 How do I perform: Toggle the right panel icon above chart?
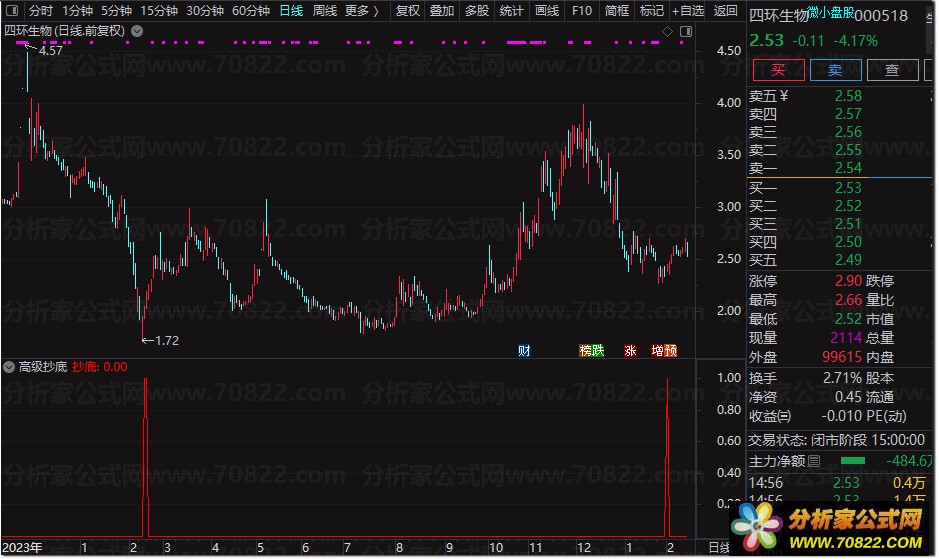click(686, 32)
